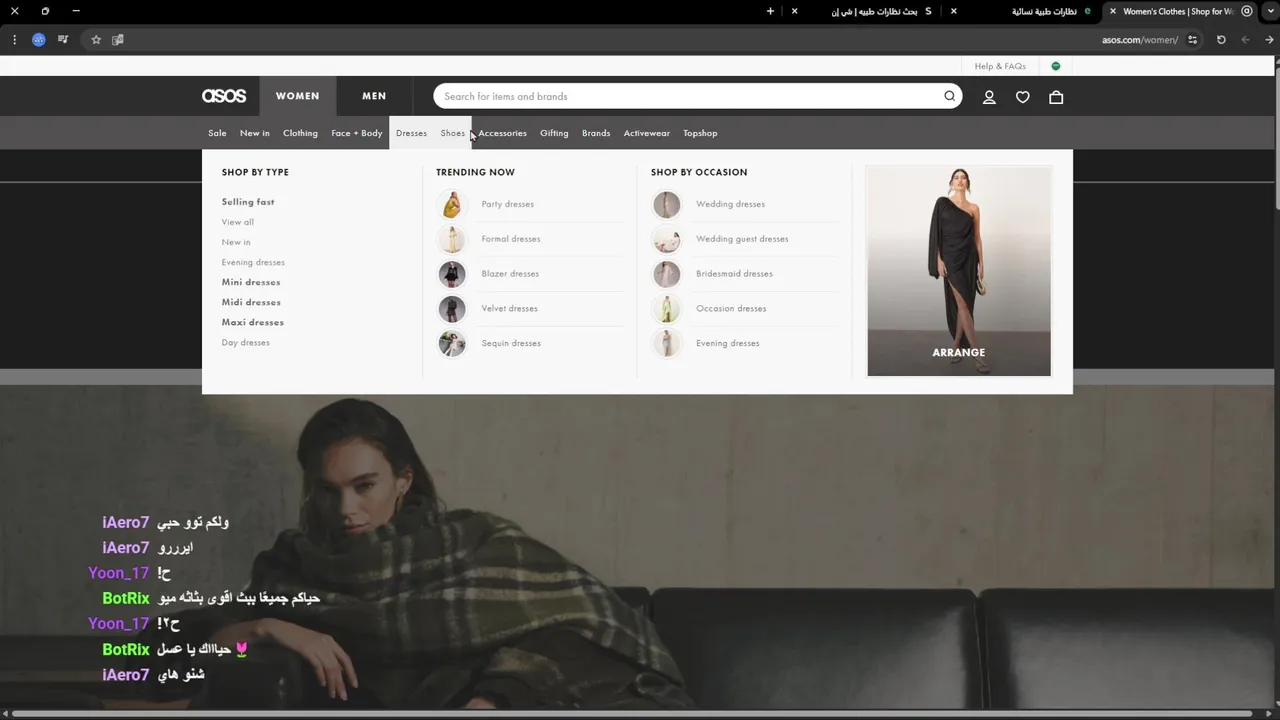Click the asos.com/women address bar
The height and width of the screenshot is (720, 1280).
pyautogui.click(x=1140, y=40)
